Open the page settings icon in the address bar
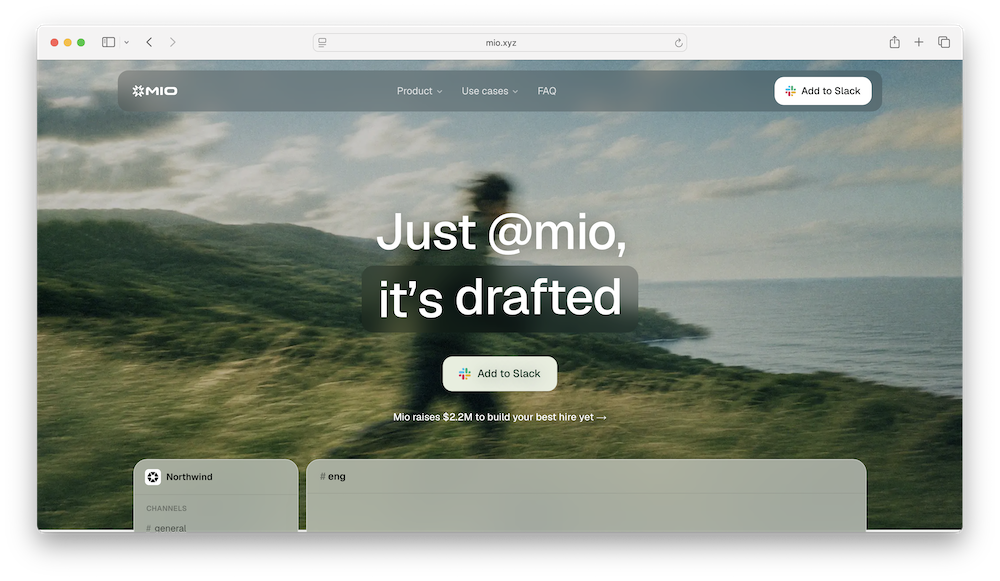The height and width of the screenshot is (581, 1000). coord(322,43)
